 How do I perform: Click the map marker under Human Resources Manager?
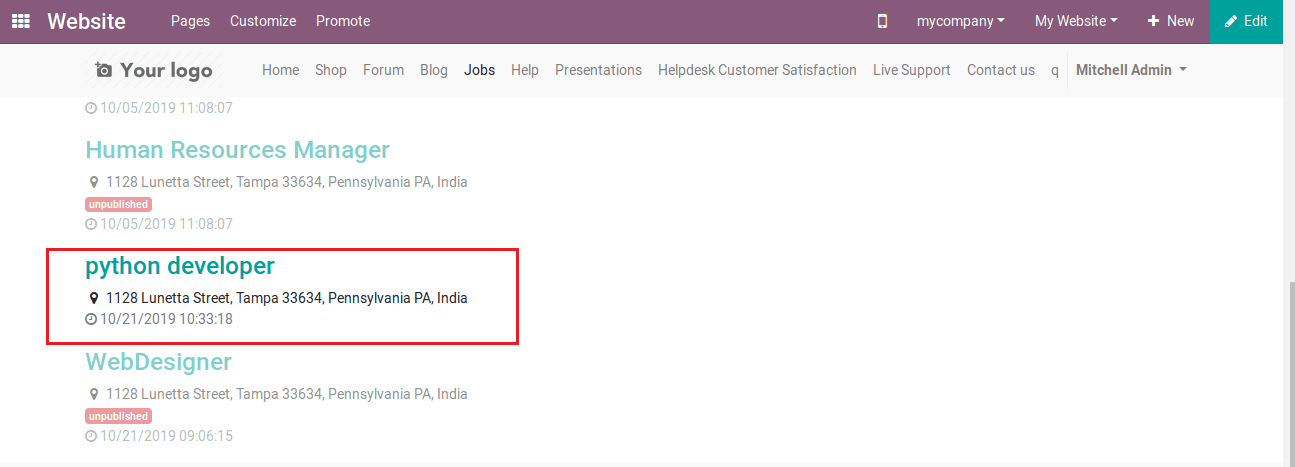94,182
